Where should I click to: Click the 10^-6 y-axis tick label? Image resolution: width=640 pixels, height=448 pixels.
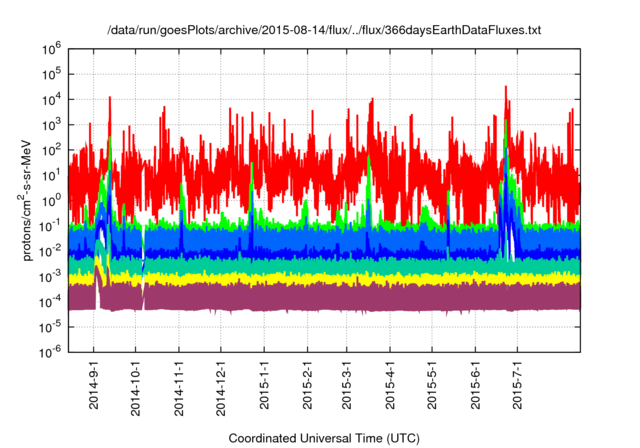pos(50,353)
